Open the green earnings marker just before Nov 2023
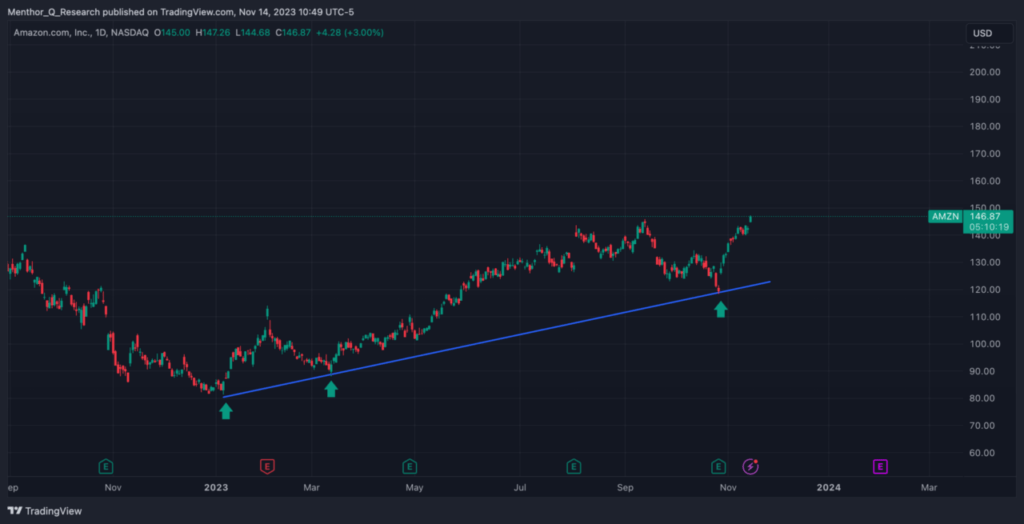 [718, 467]
